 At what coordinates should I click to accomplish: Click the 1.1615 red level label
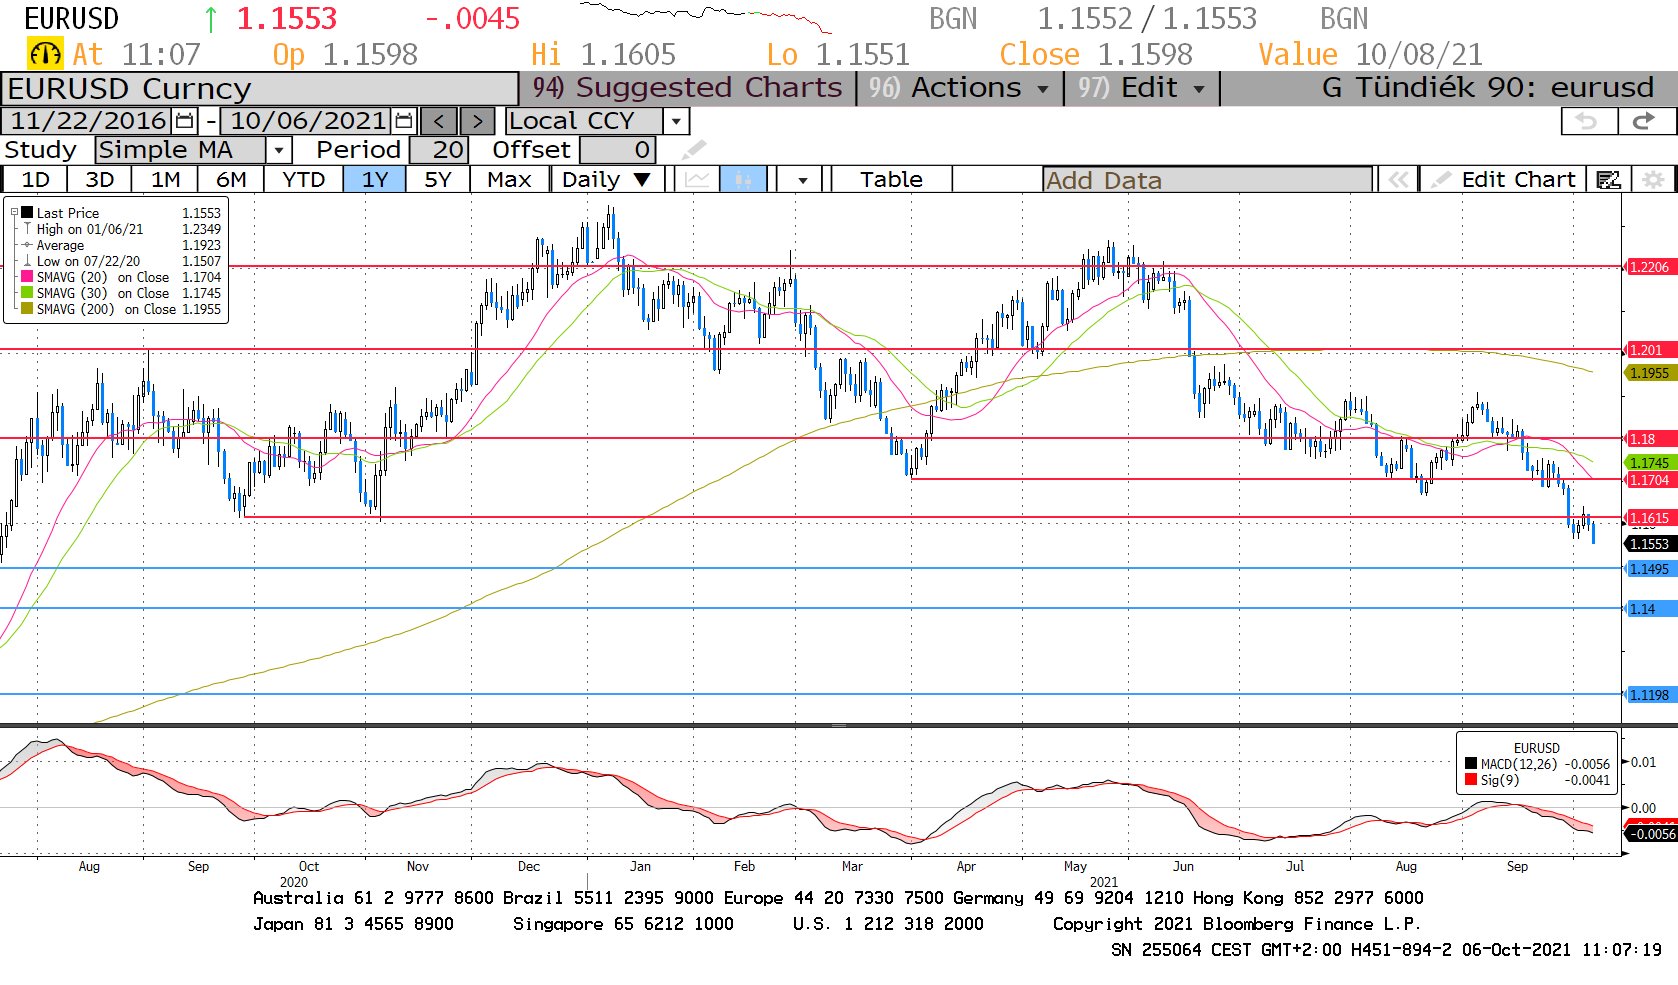click(1649, 518)
